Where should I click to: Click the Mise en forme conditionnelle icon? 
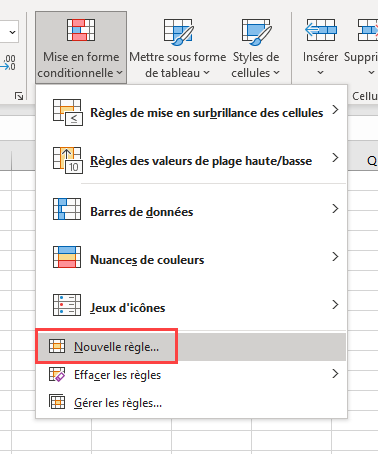[81, 30]
